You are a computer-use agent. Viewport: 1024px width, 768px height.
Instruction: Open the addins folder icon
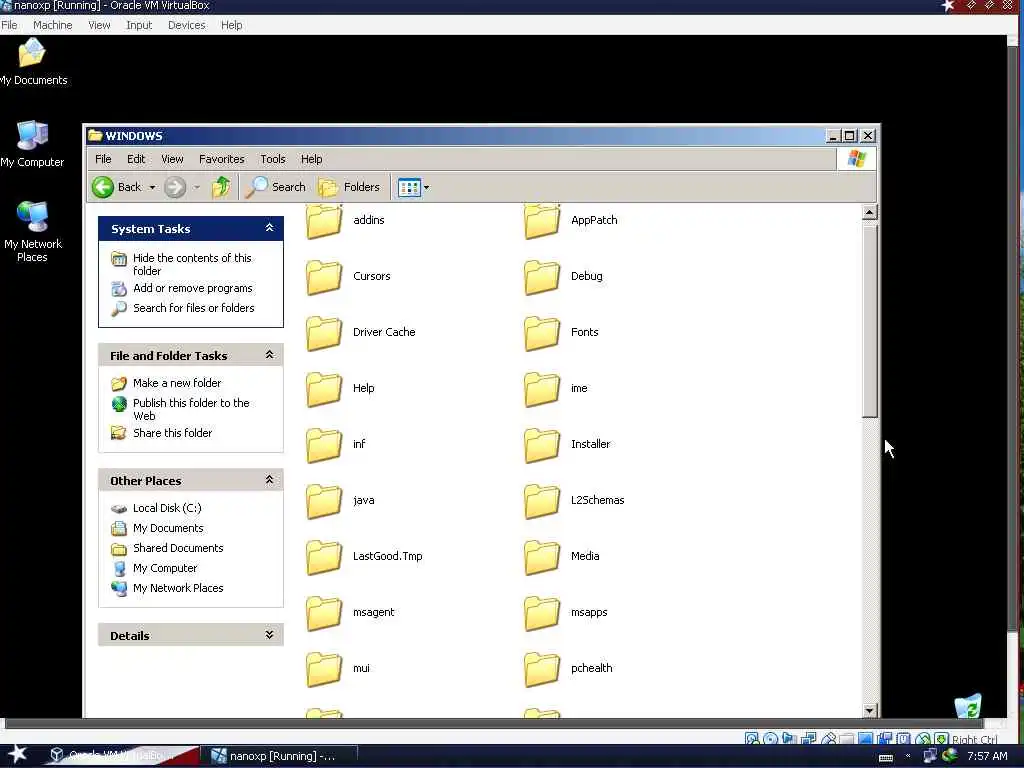[324, 221]
